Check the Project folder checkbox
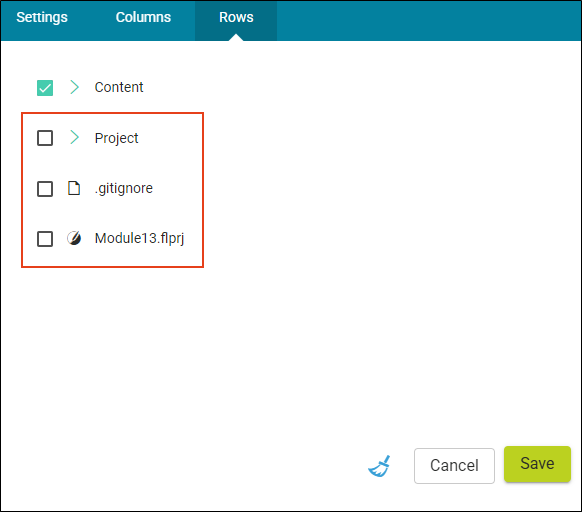 [x=45, y=138]
